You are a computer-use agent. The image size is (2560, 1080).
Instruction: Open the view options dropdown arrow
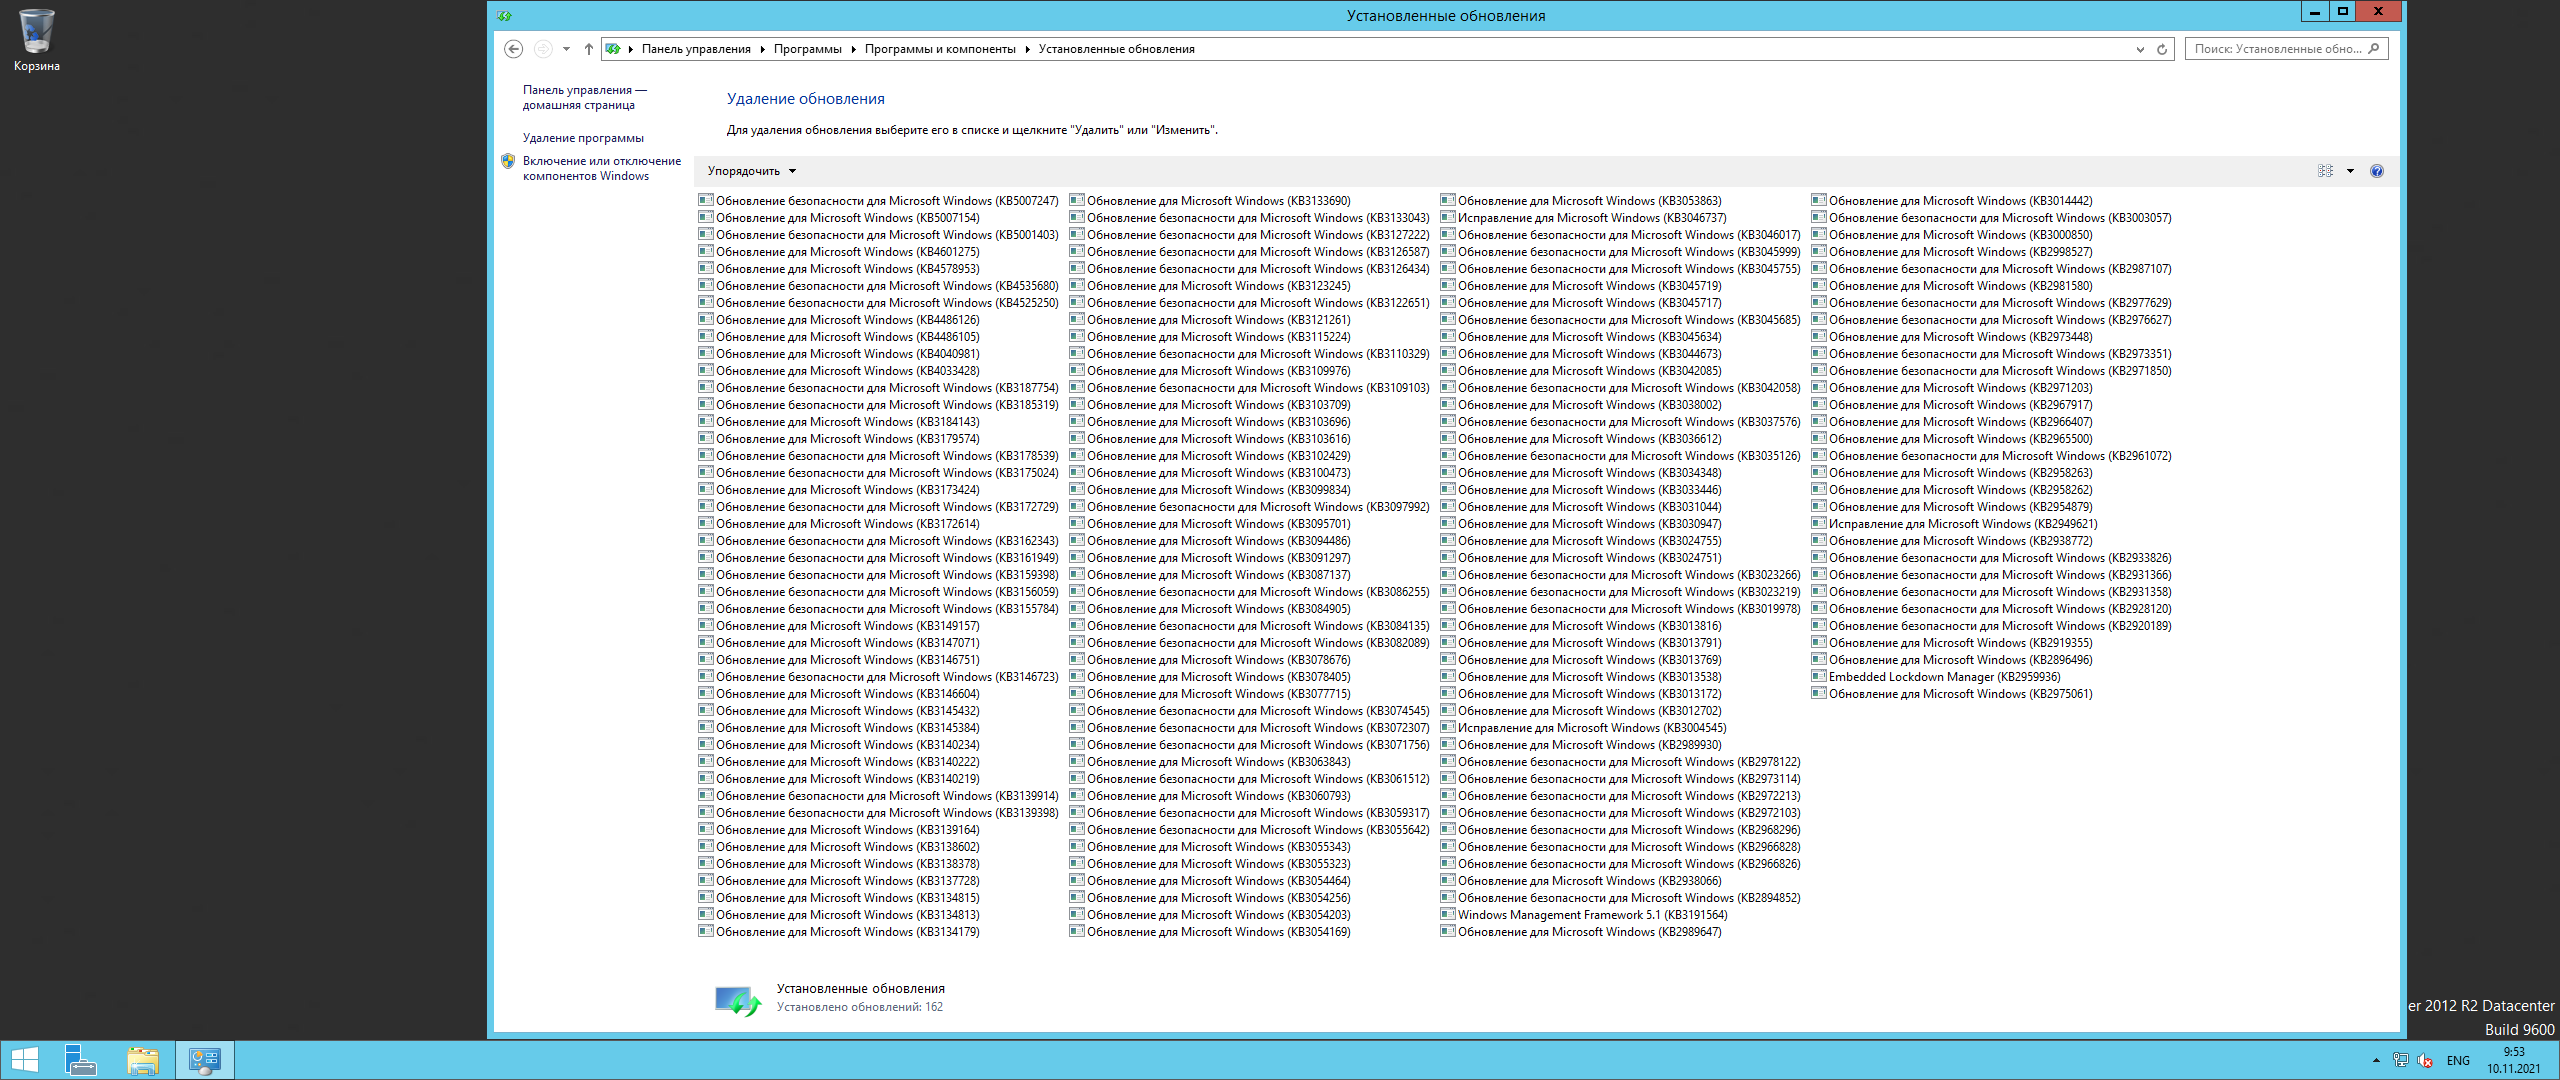[x=2350, y=171]
